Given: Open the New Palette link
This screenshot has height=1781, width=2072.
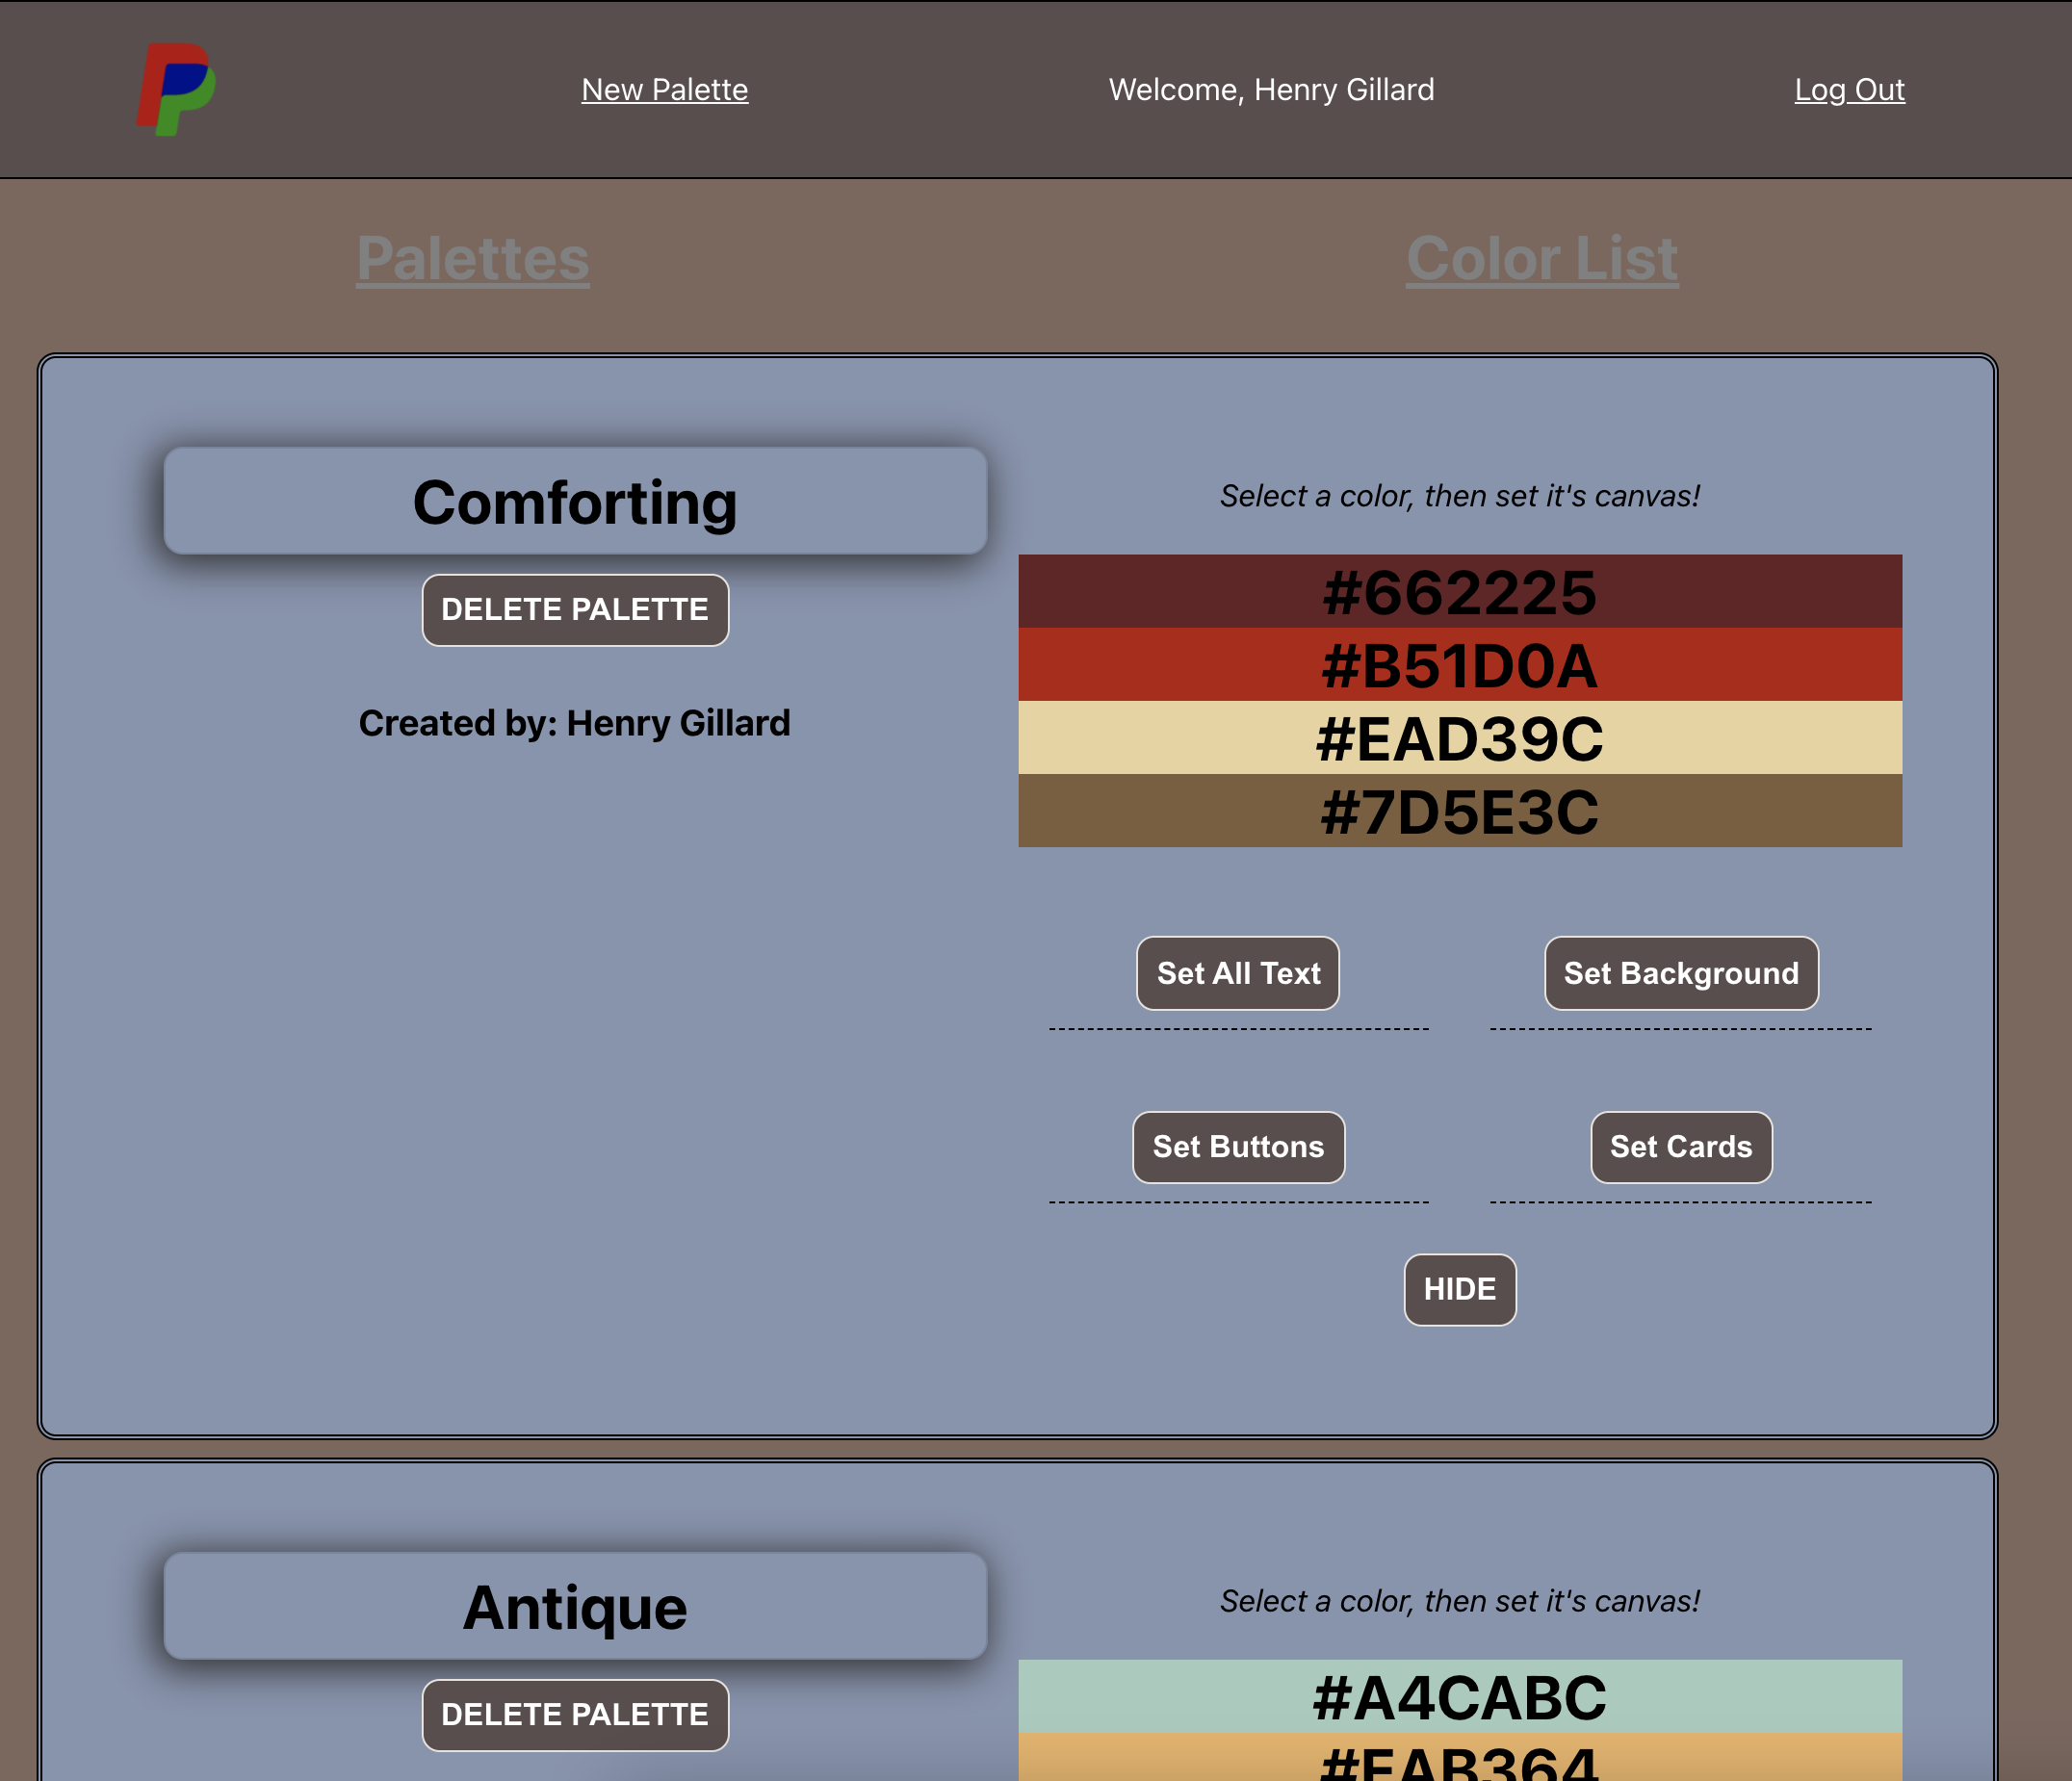Looking at the screenshot, I should (664, 90).
